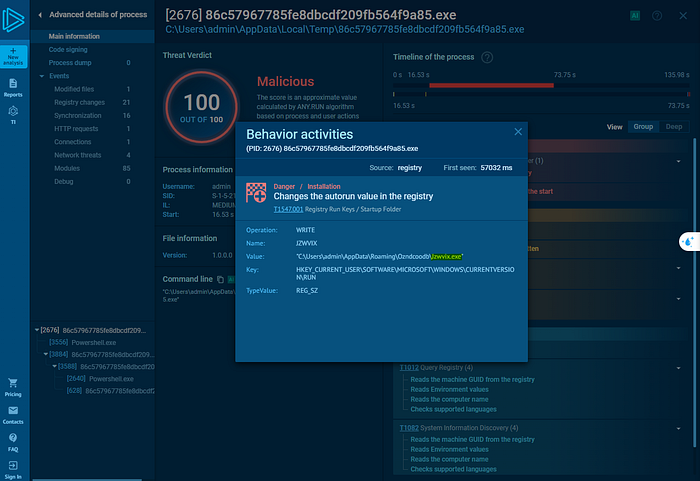
Task: Switch view to Deep
Action: pos(674,127)
